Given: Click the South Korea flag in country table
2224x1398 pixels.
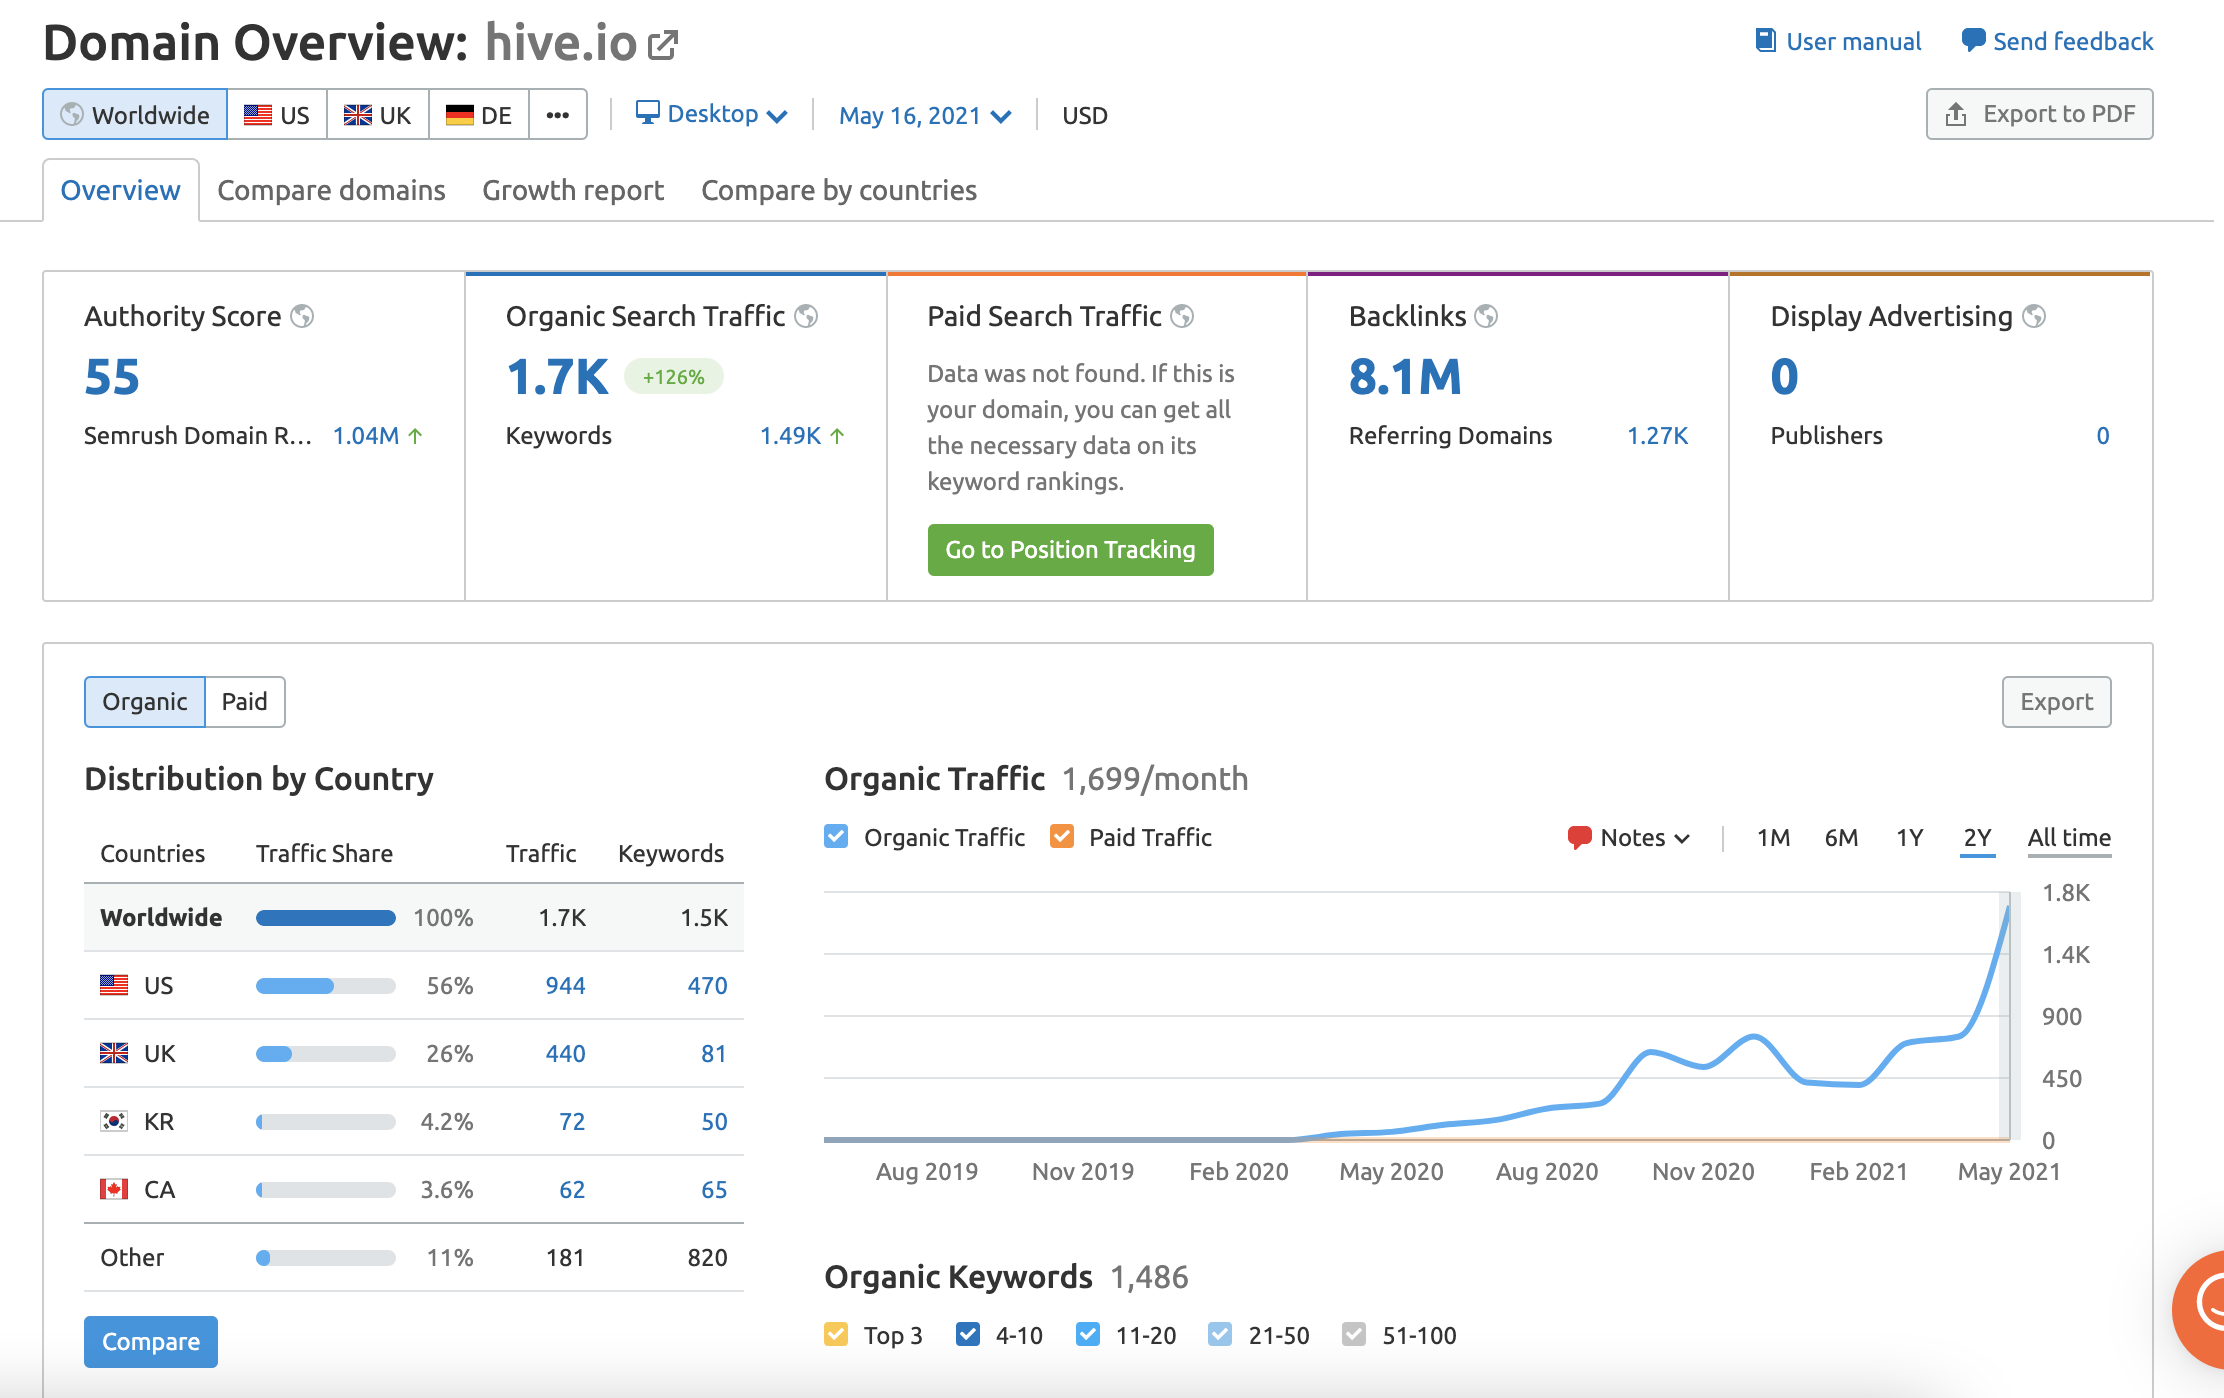Looking at the screenshot, I should (x=114, y=1121).
